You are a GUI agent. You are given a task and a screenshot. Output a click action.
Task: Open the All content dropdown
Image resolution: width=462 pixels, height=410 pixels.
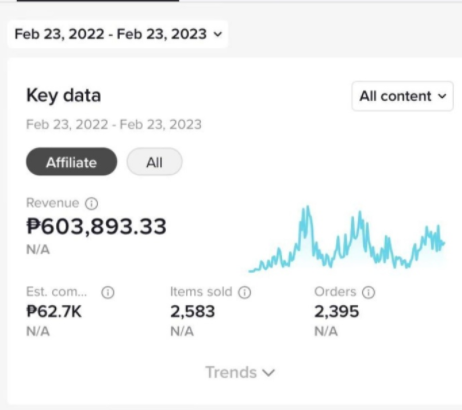click(x=402, y=96)
